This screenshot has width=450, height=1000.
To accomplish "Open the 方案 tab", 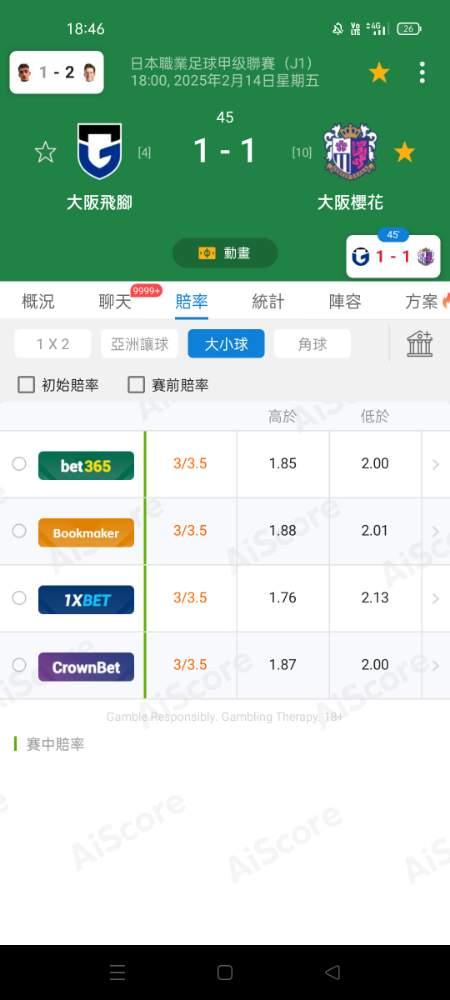I will (x=422, y=302).
